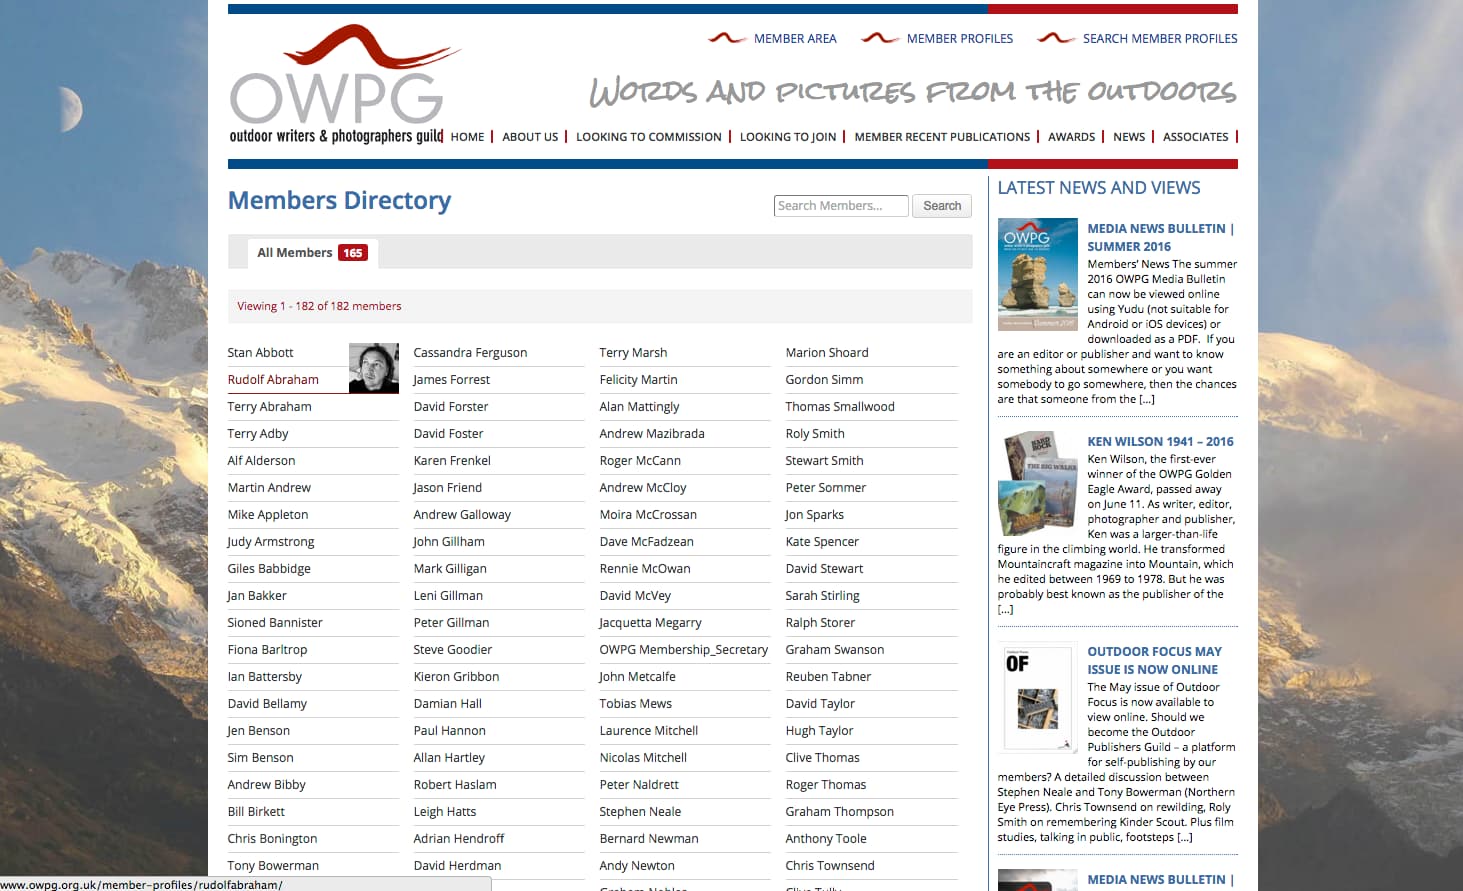The width and height of the screenshot is (1463, 891).
Task: View Cassandra Ferguson's profile
Action: (470, 353)
